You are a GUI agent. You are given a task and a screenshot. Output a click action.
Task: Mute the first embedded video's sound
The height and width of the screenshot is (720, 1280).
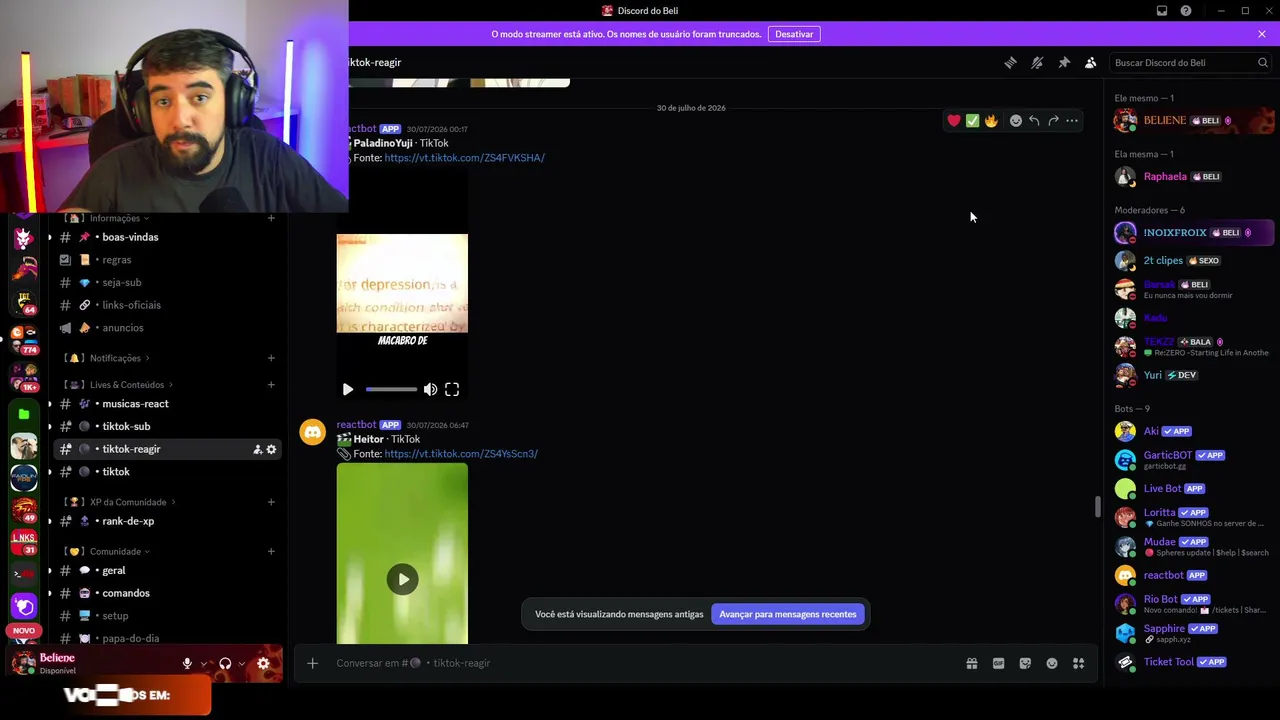[430, 389]
